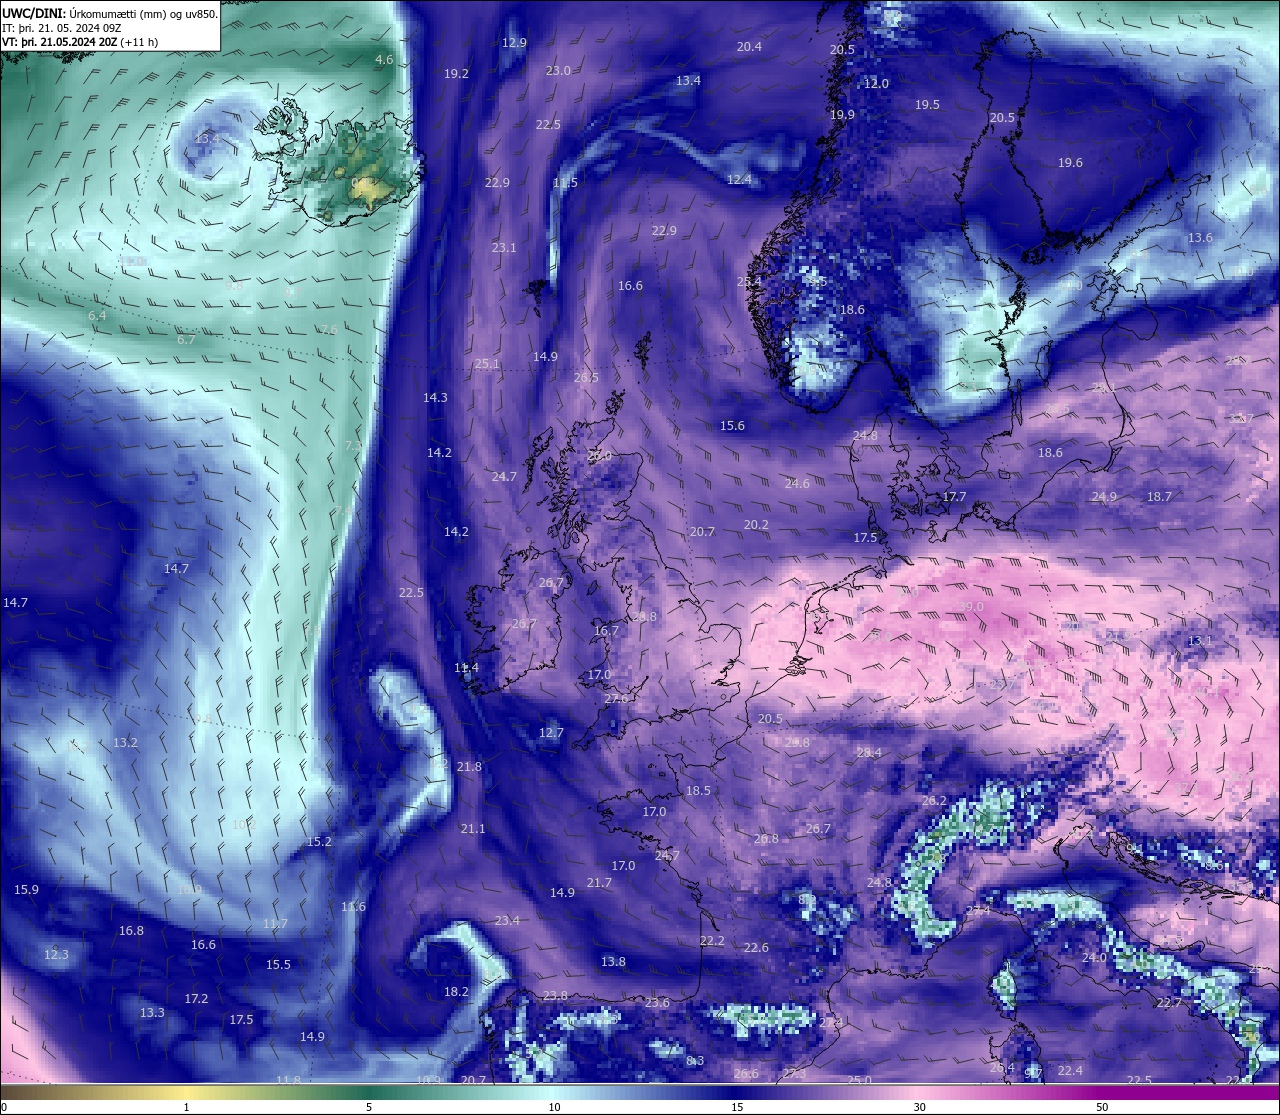Select the 13.4 map value
1280x1115 pixels.
(688, 81)
